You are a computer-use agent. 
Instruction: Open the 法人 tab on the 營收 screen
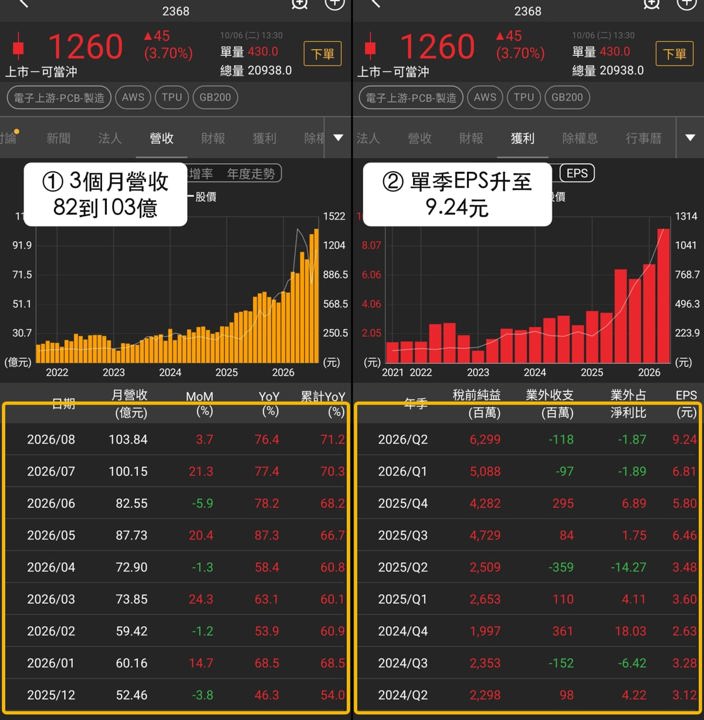click(x=109, y=138)
